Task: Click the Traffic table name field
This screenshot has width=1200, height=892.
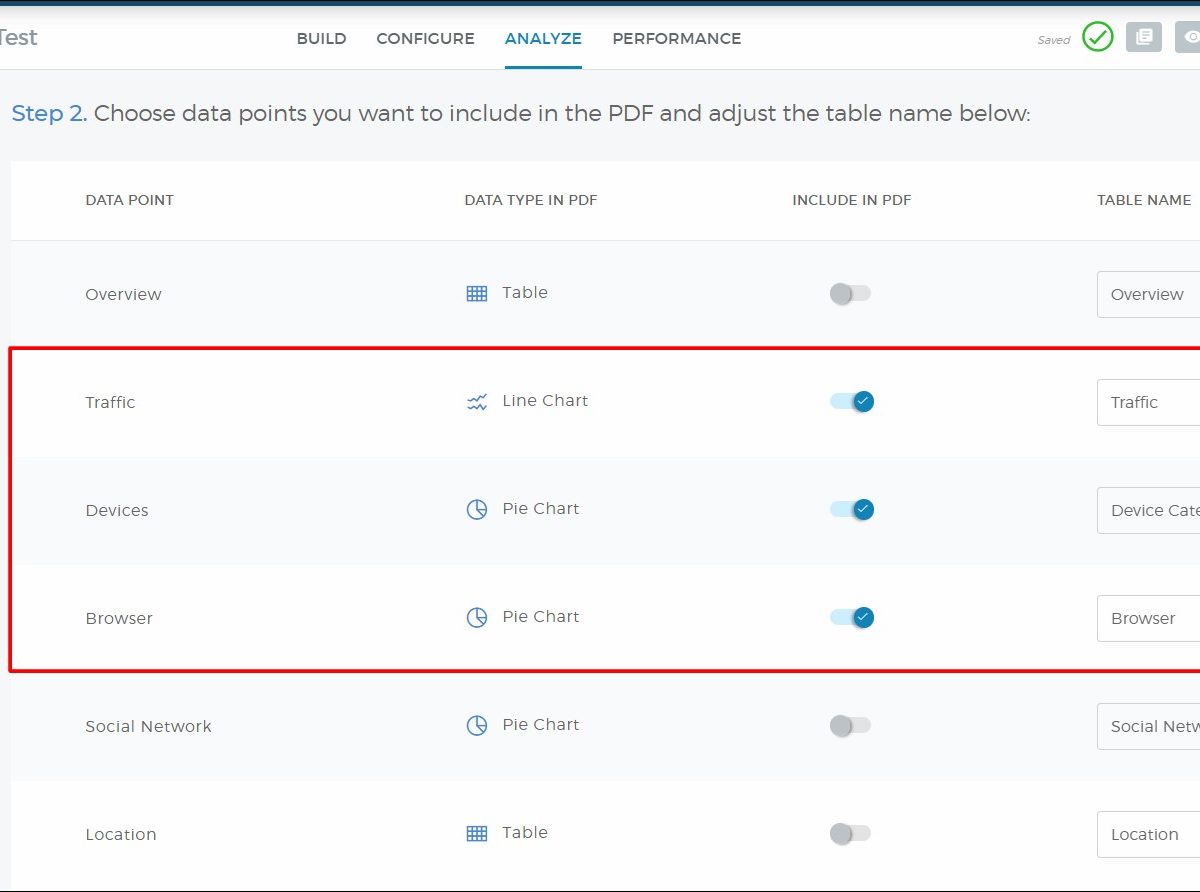Action: [x=1148, y=402]
